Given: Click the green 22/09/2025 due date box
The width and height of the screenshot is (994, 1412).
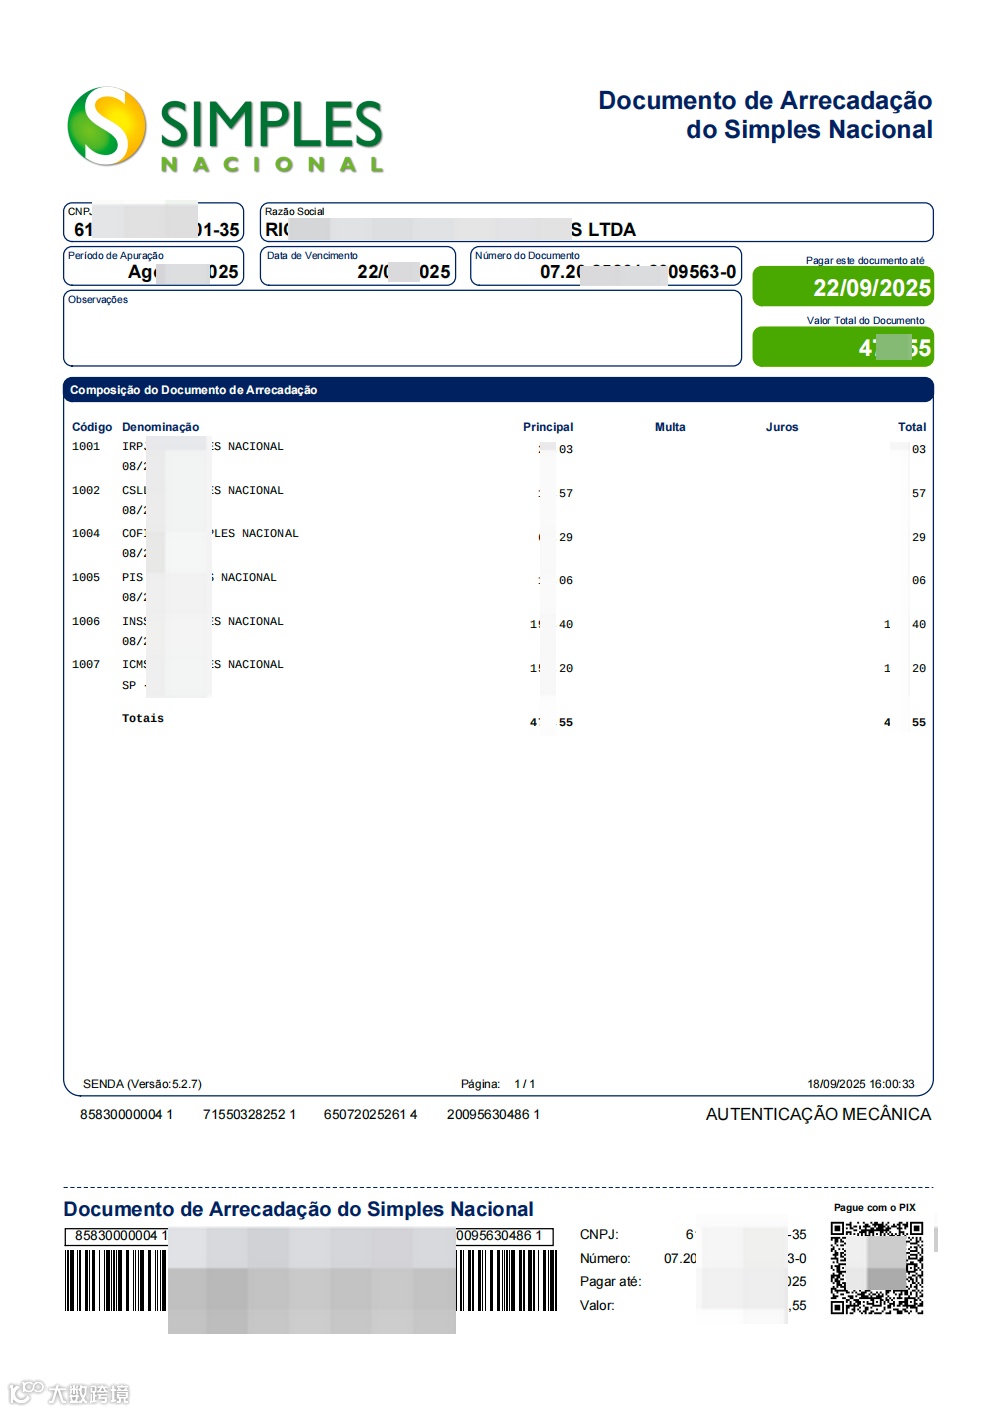Looking at the screenshot, I should (x=843, y=287).
